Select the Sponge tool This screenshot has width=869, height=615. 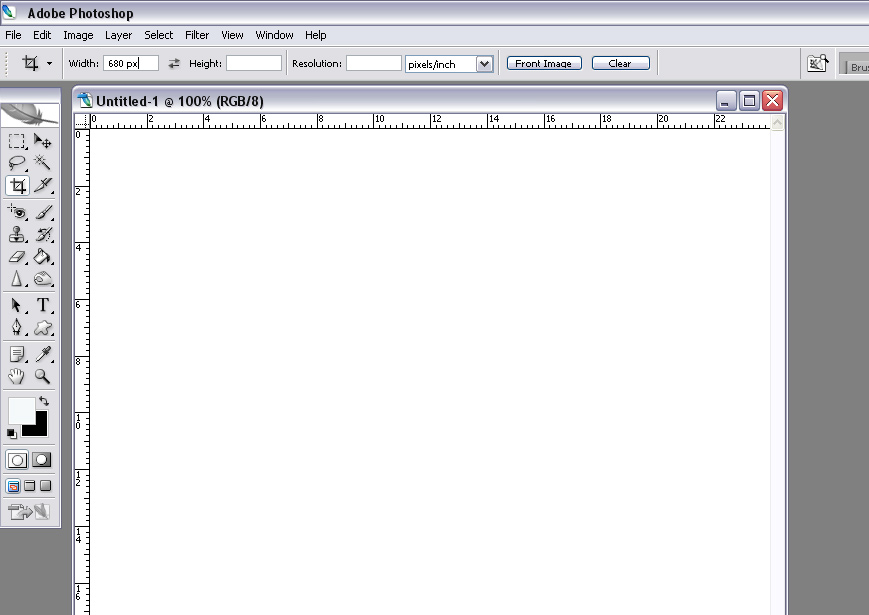[43, 279]
